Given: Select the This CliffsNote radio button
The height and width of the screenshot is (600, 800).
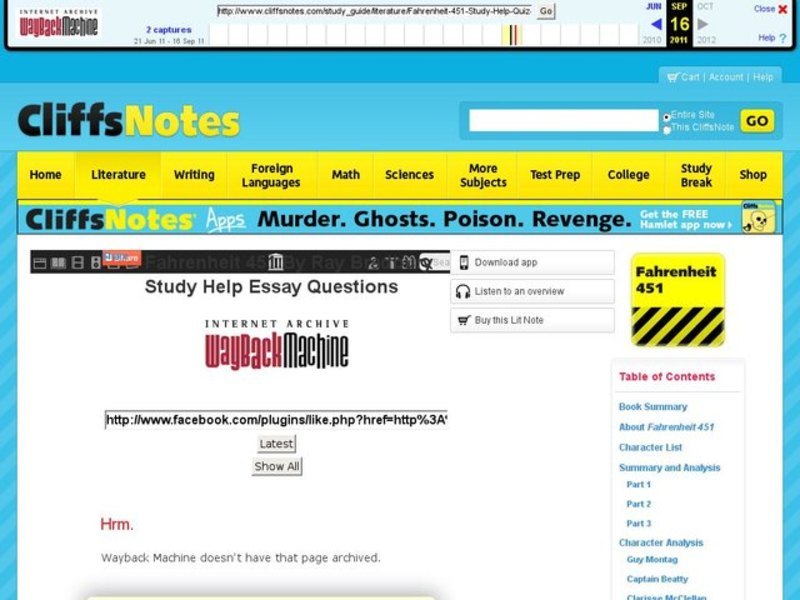Looking at the screenshot, I should (x=665, y=128).
